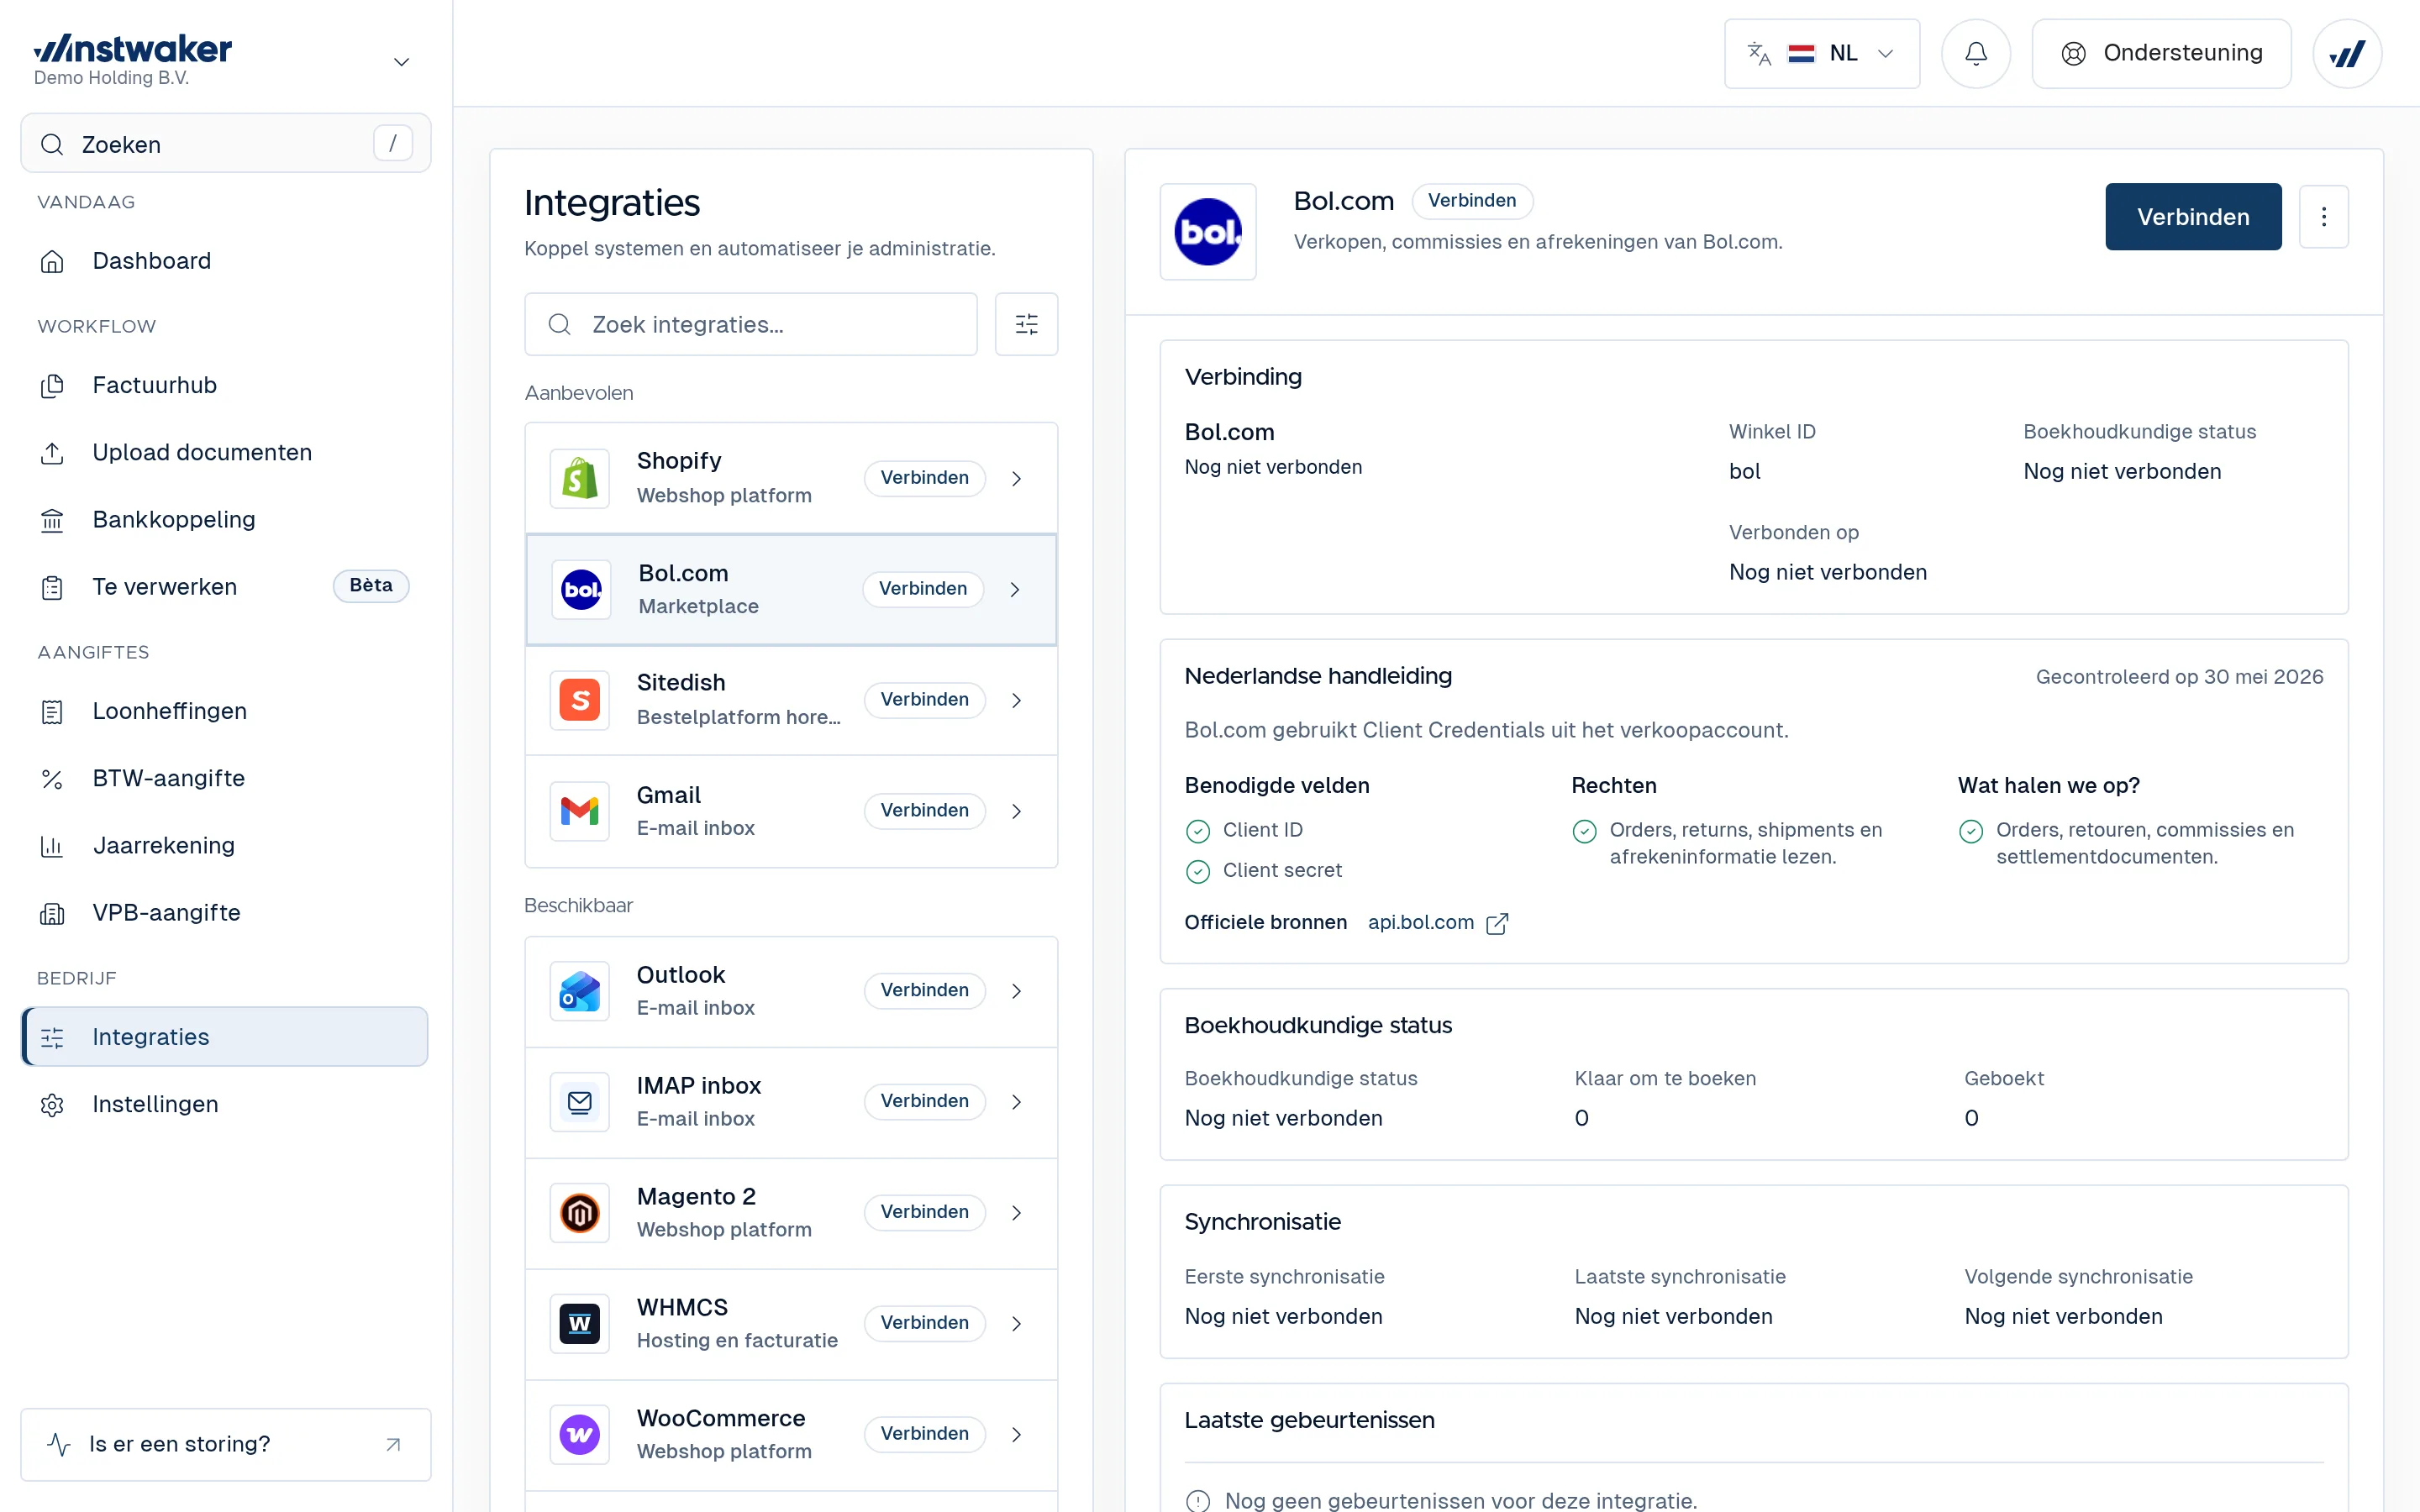Open Factuurhub in the sidebar
Viewport: 2420px width, 1512px height.
point(225,385)
